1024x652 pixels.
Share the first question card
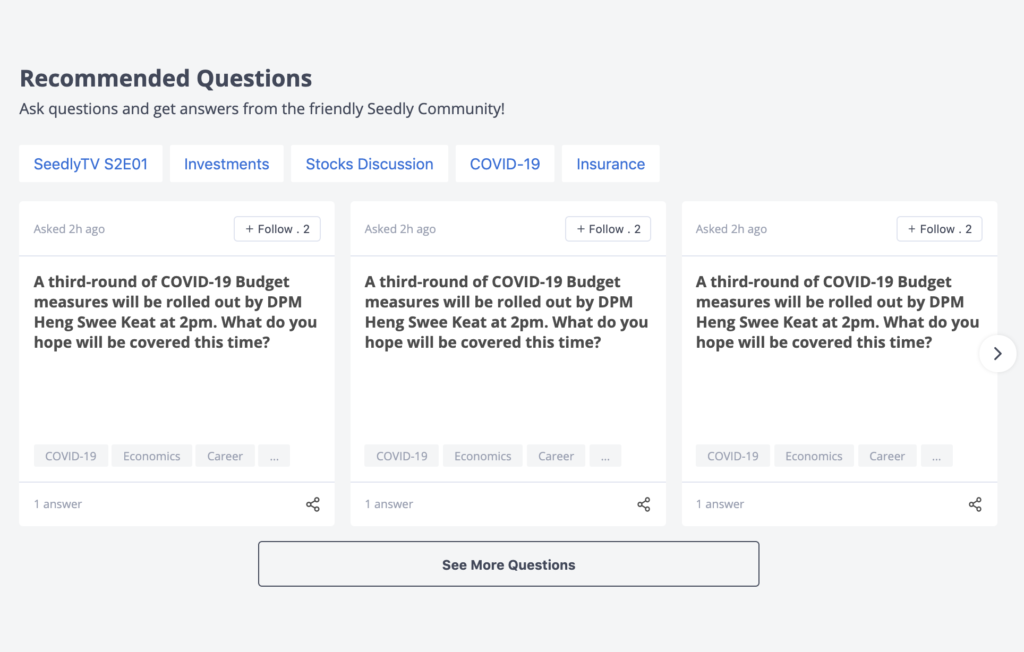coord(313,504)
